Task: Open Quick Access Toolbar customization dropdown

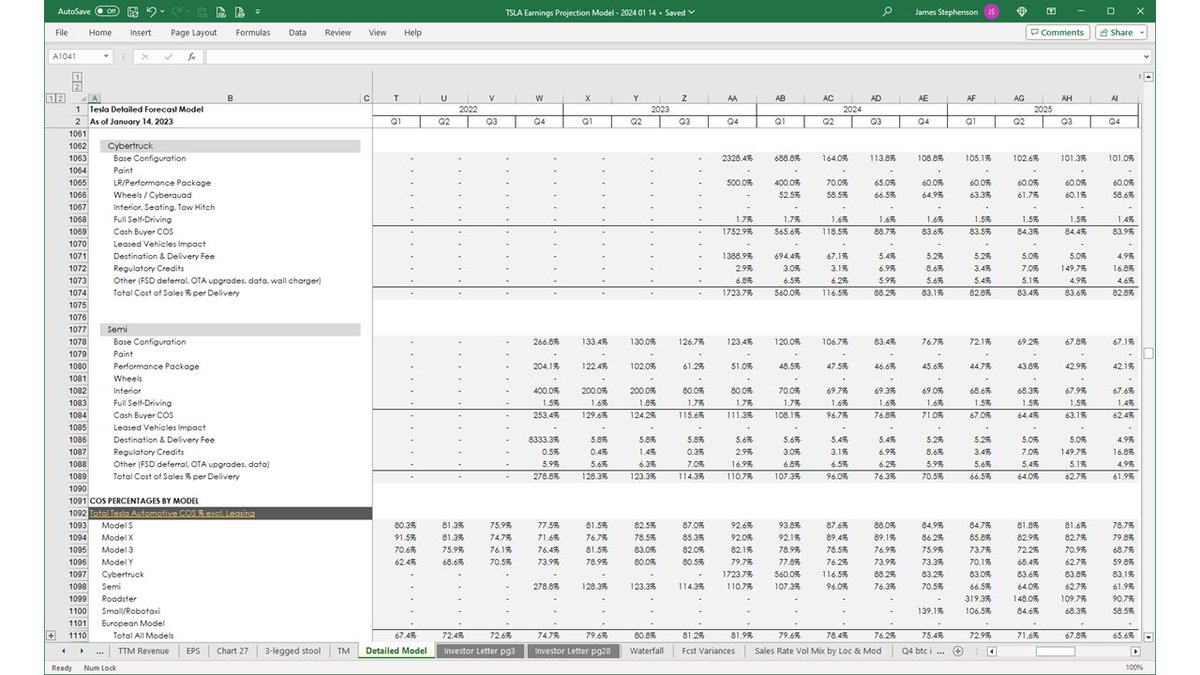Action: [x=257, y=11]
